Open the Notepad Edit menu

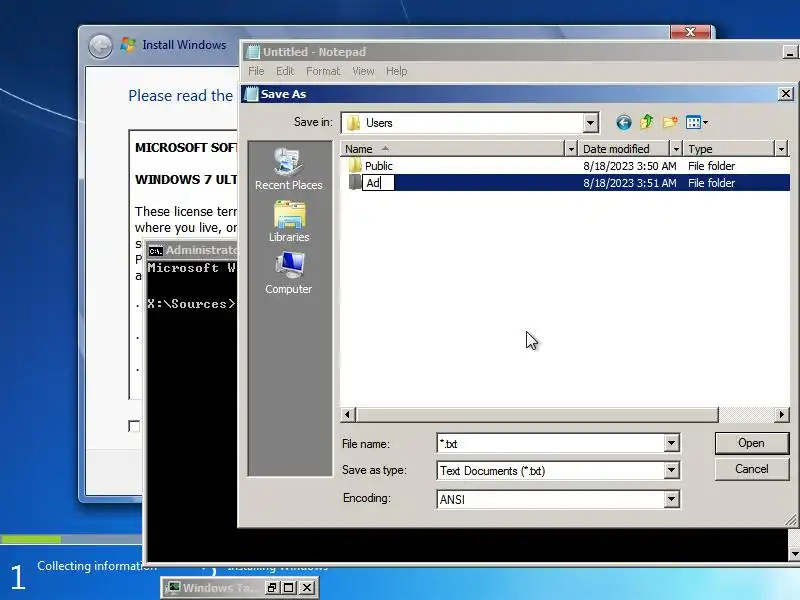[285, 71]
